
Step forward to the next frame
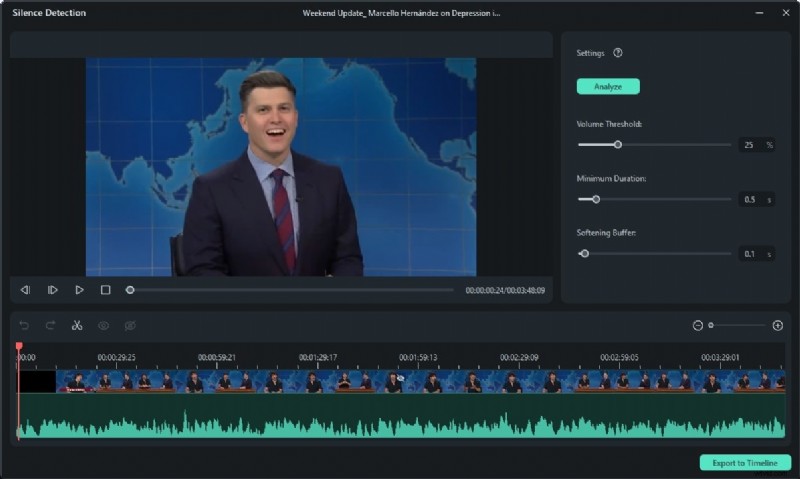(52, 290)
